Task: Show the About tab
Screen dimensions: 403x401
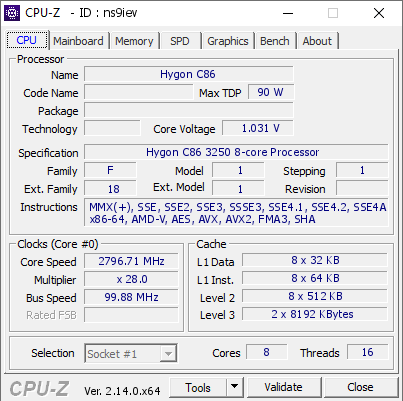Action: [x=317, y=41]
